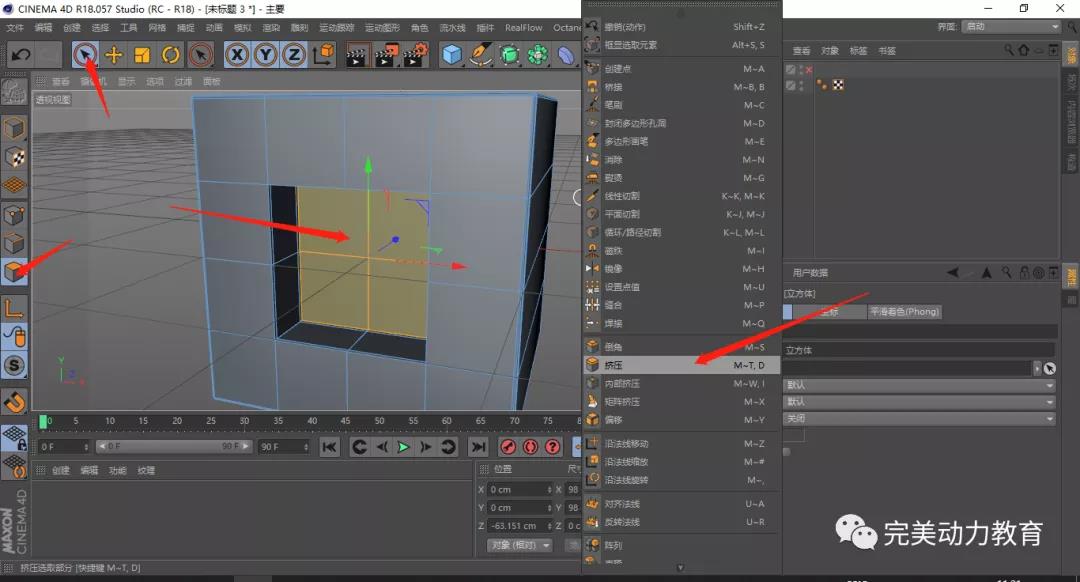The image size is (1080, 582).
Task: Select the live selection arrow tool
Action: tap(86, 54)
